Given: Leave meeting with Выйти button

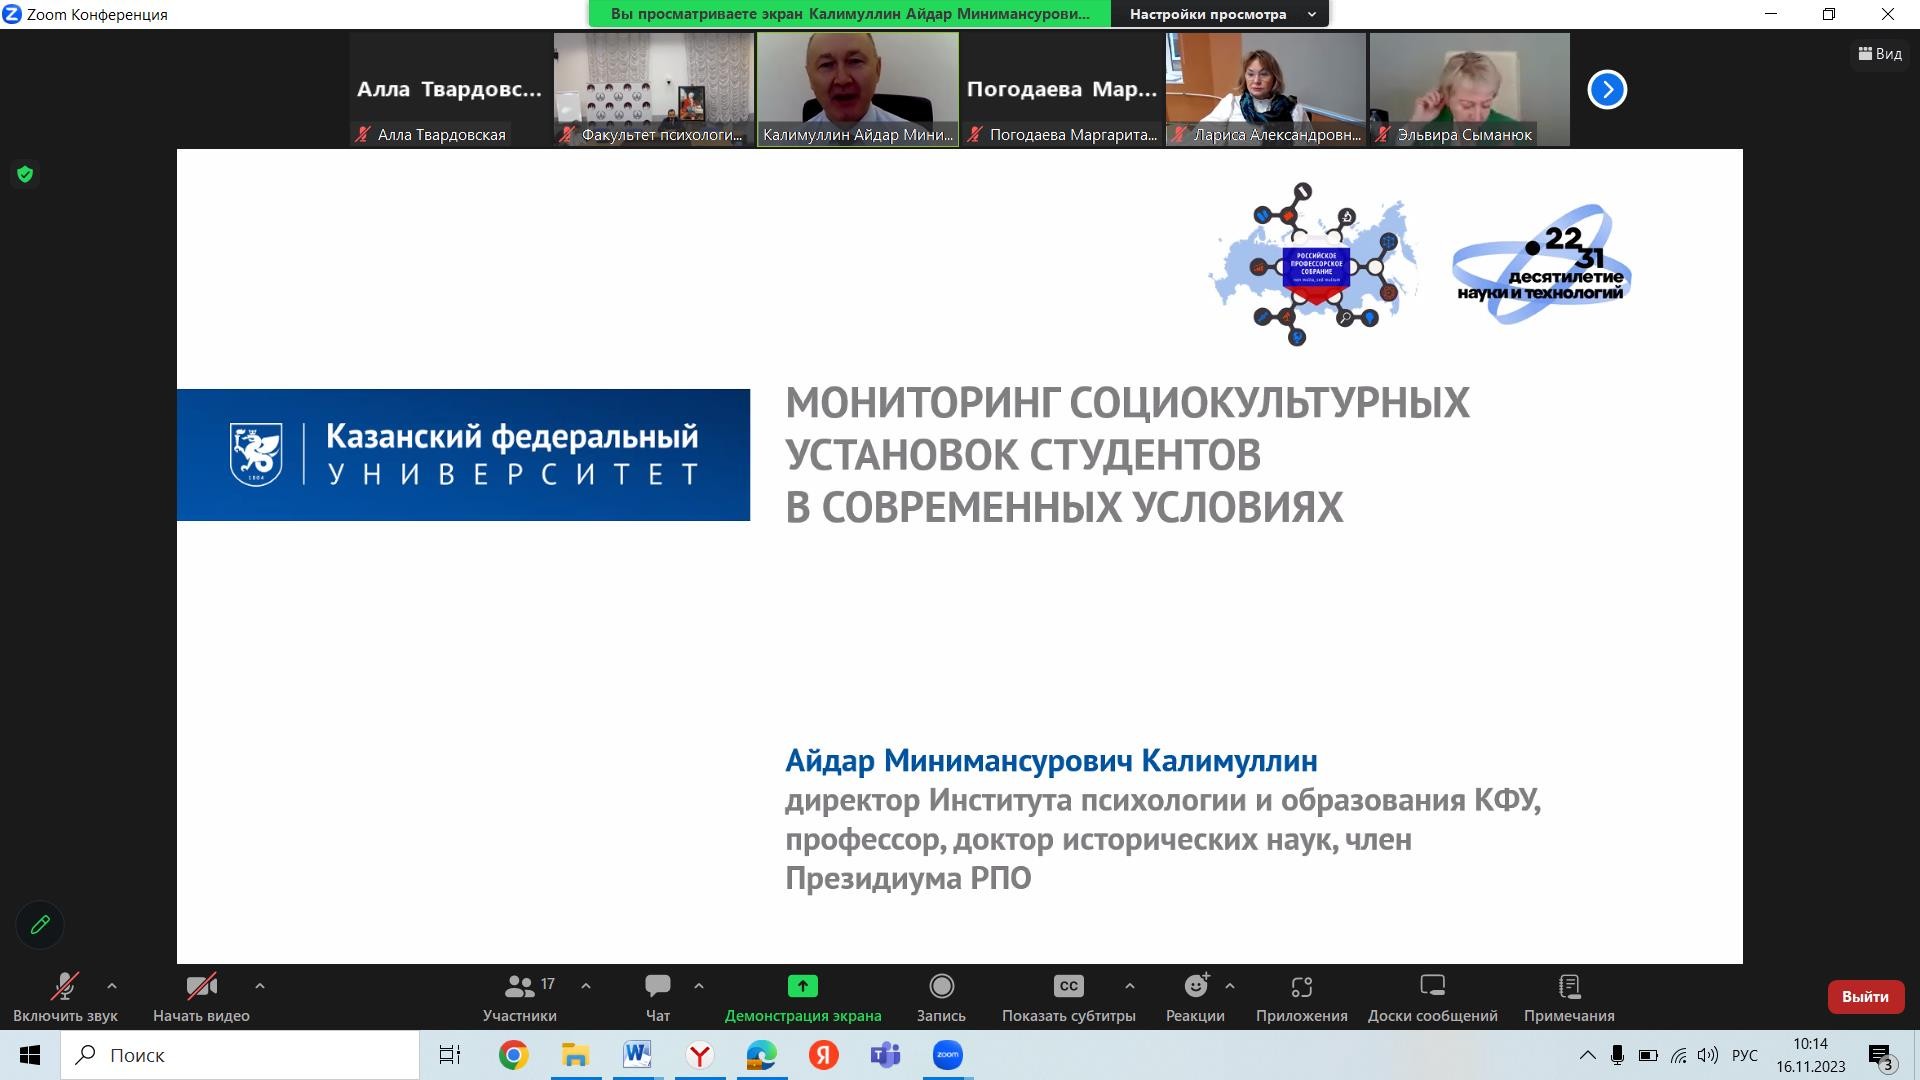Looking at the screenshot, I should (x=1865, y=997).
